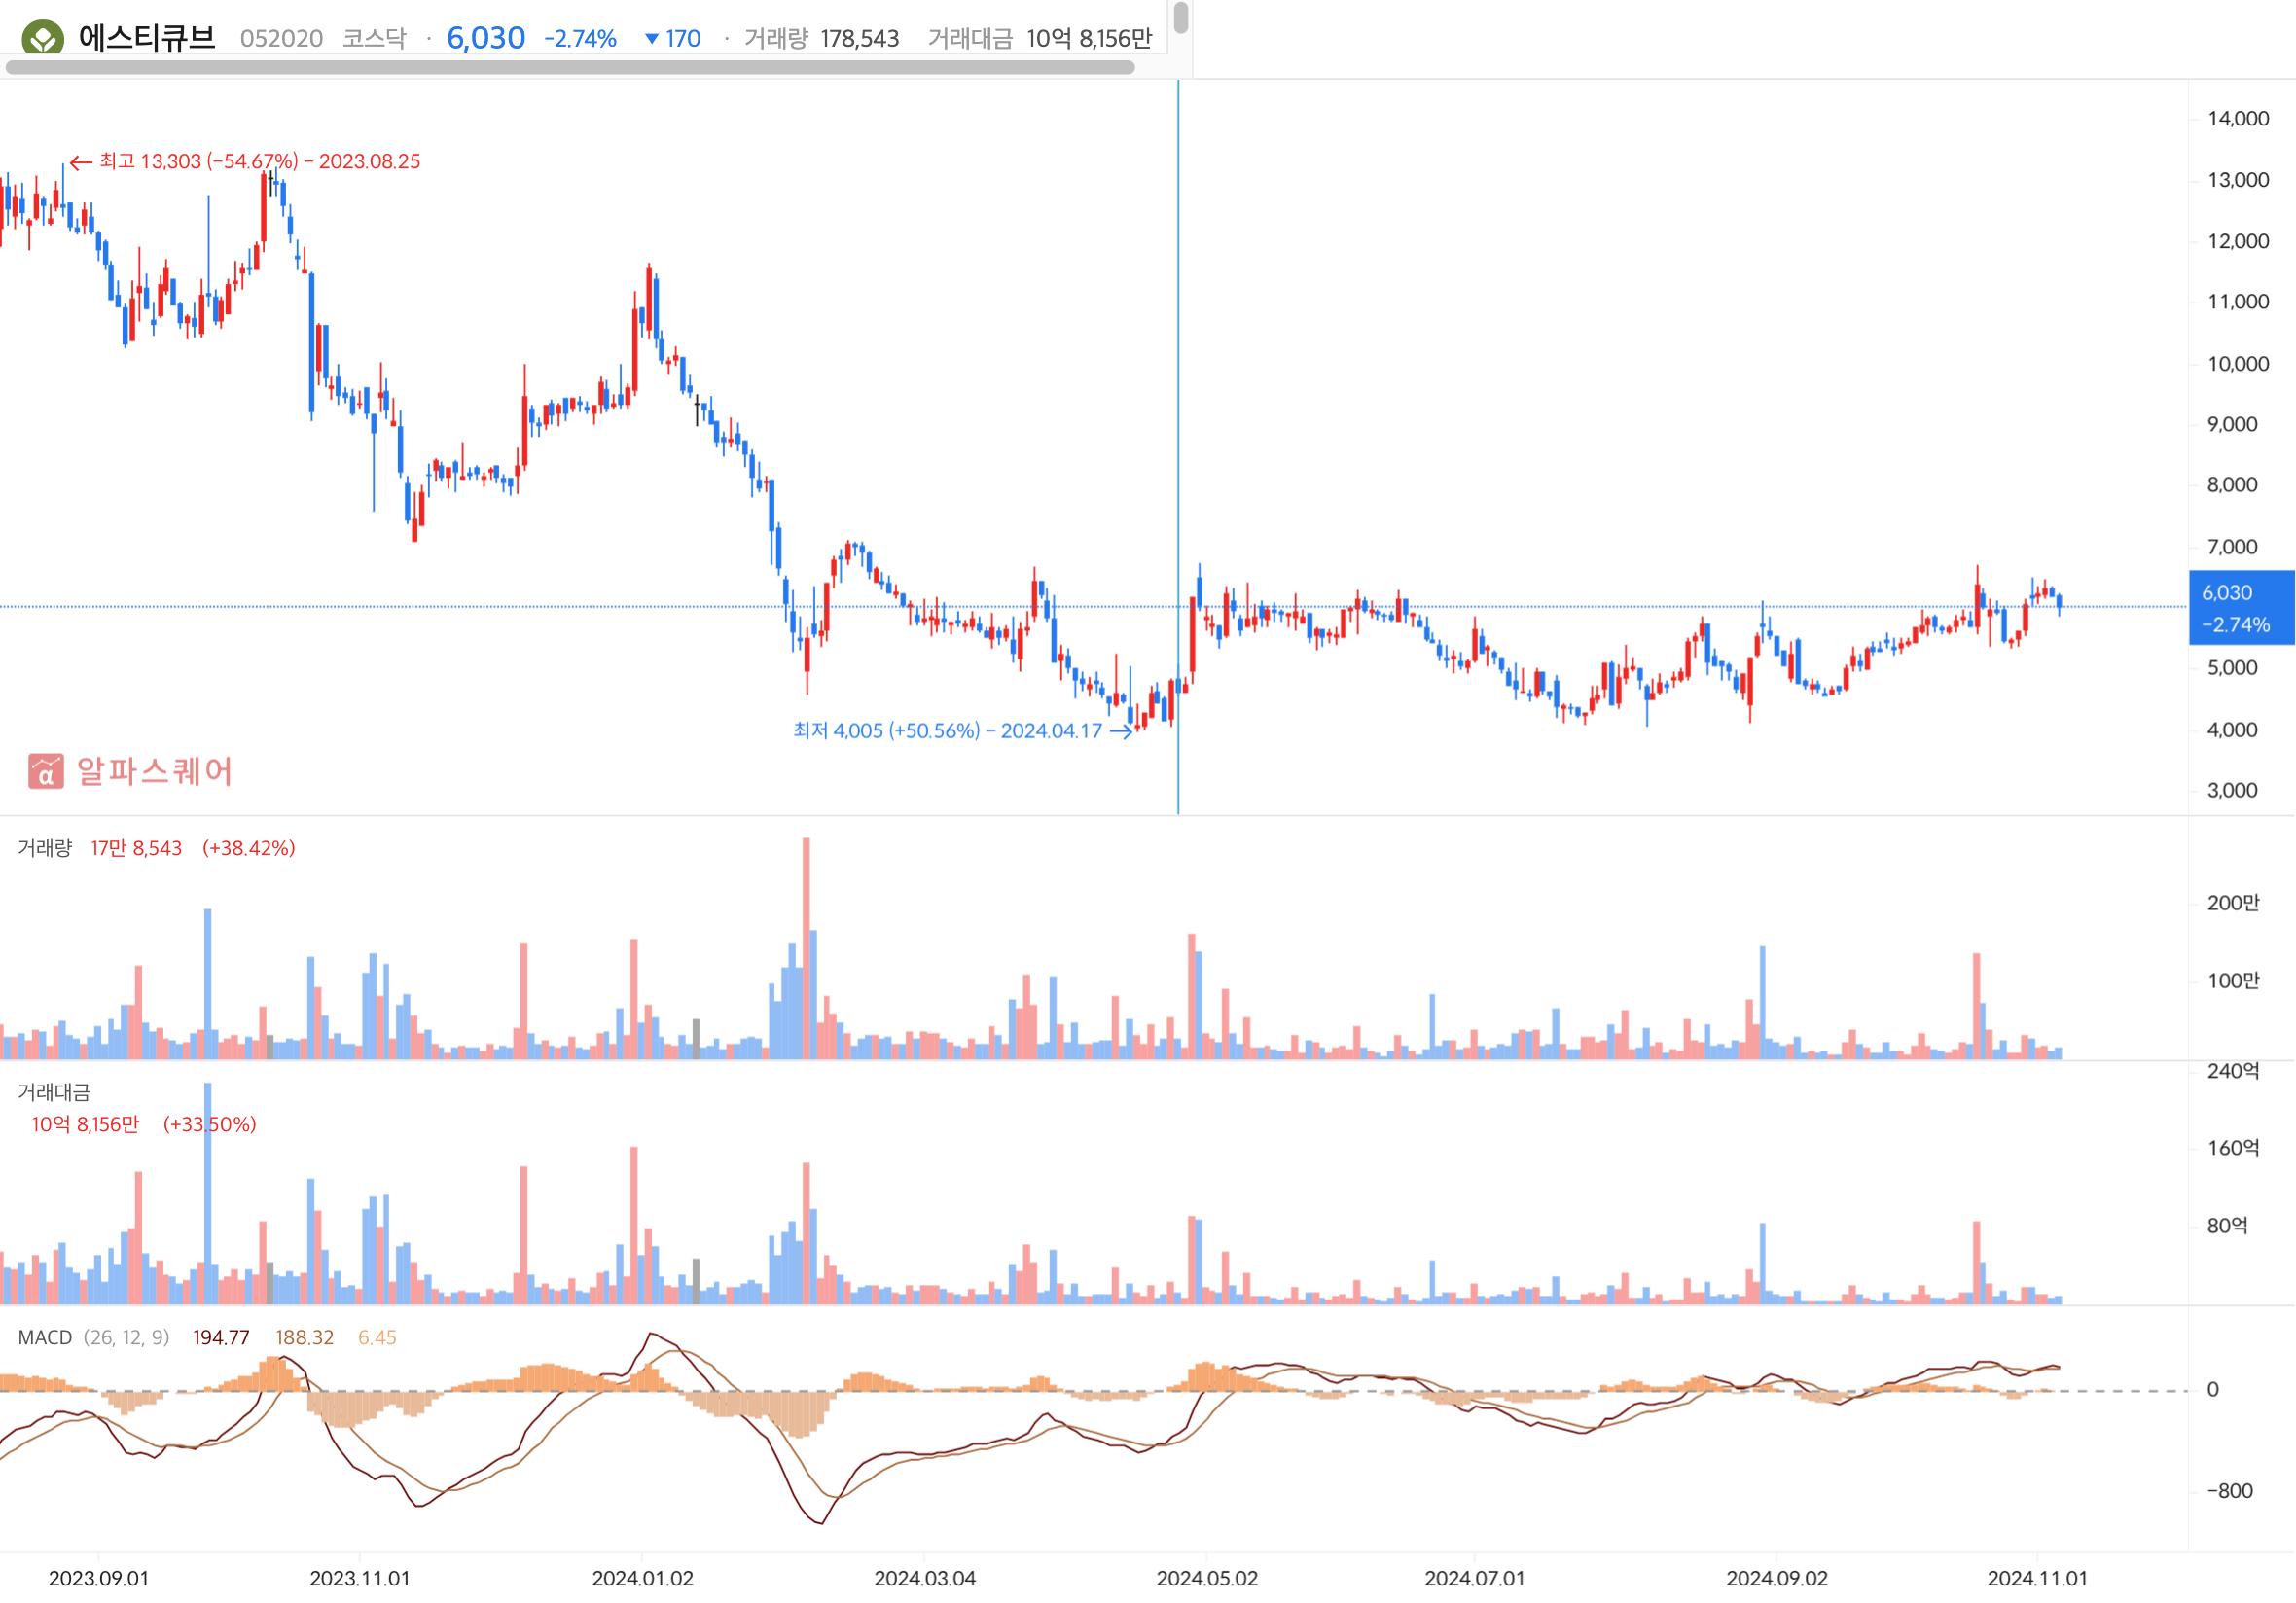The image size is (2296, 1603).
Task: Click the blue 6,030 price tag on axis
Action: click(2241, 608)
